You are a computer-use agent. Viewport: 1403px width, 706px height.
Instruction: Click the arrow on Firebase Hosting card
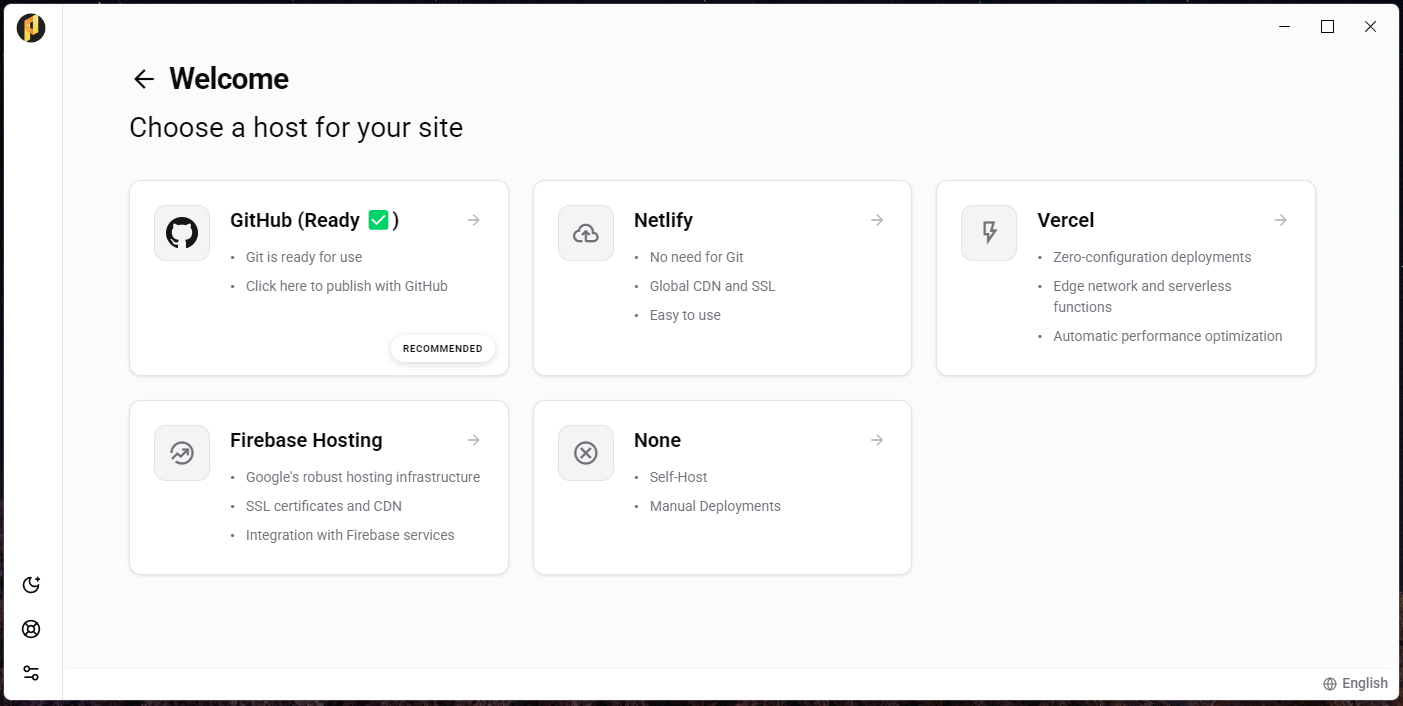point(474,440)
